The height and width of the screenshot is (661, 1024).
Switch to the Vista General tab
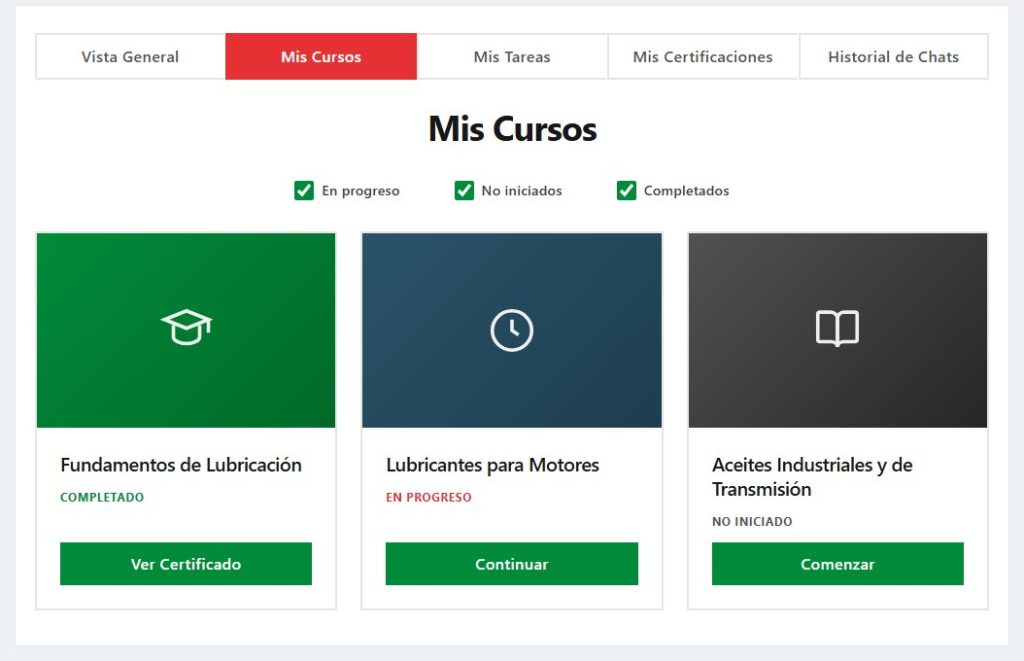(130, 57)
